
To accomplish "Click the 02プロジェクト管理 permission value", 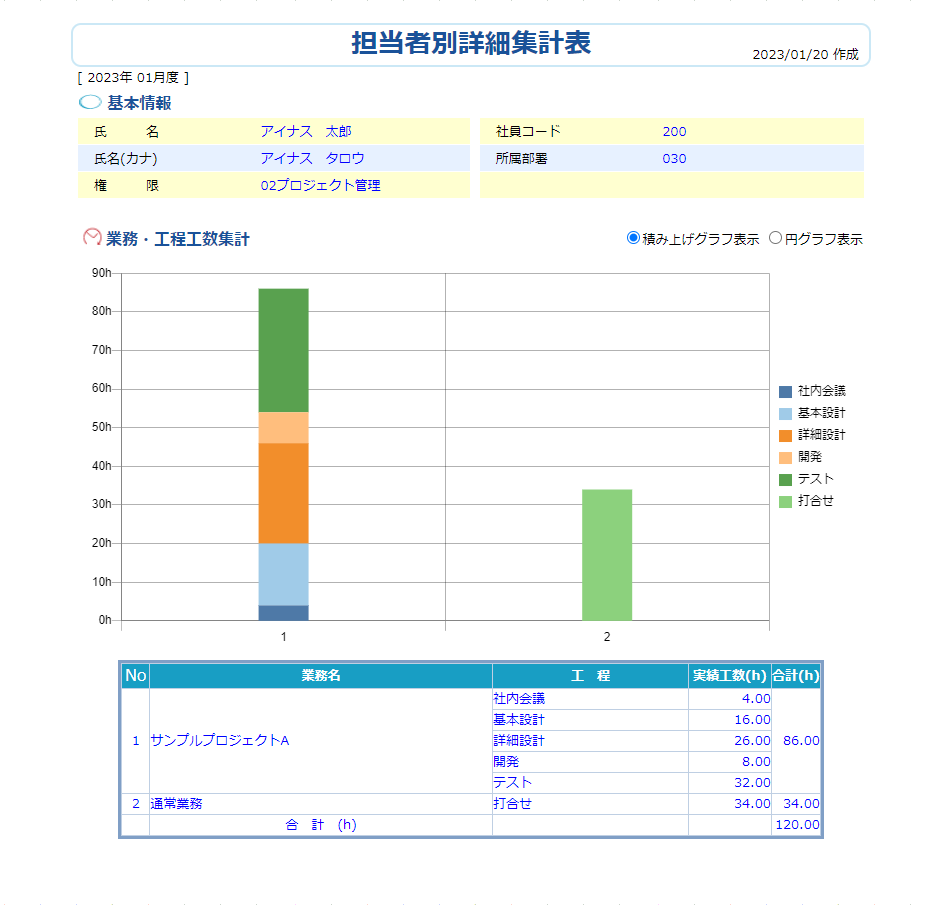I will pos(320,186).
